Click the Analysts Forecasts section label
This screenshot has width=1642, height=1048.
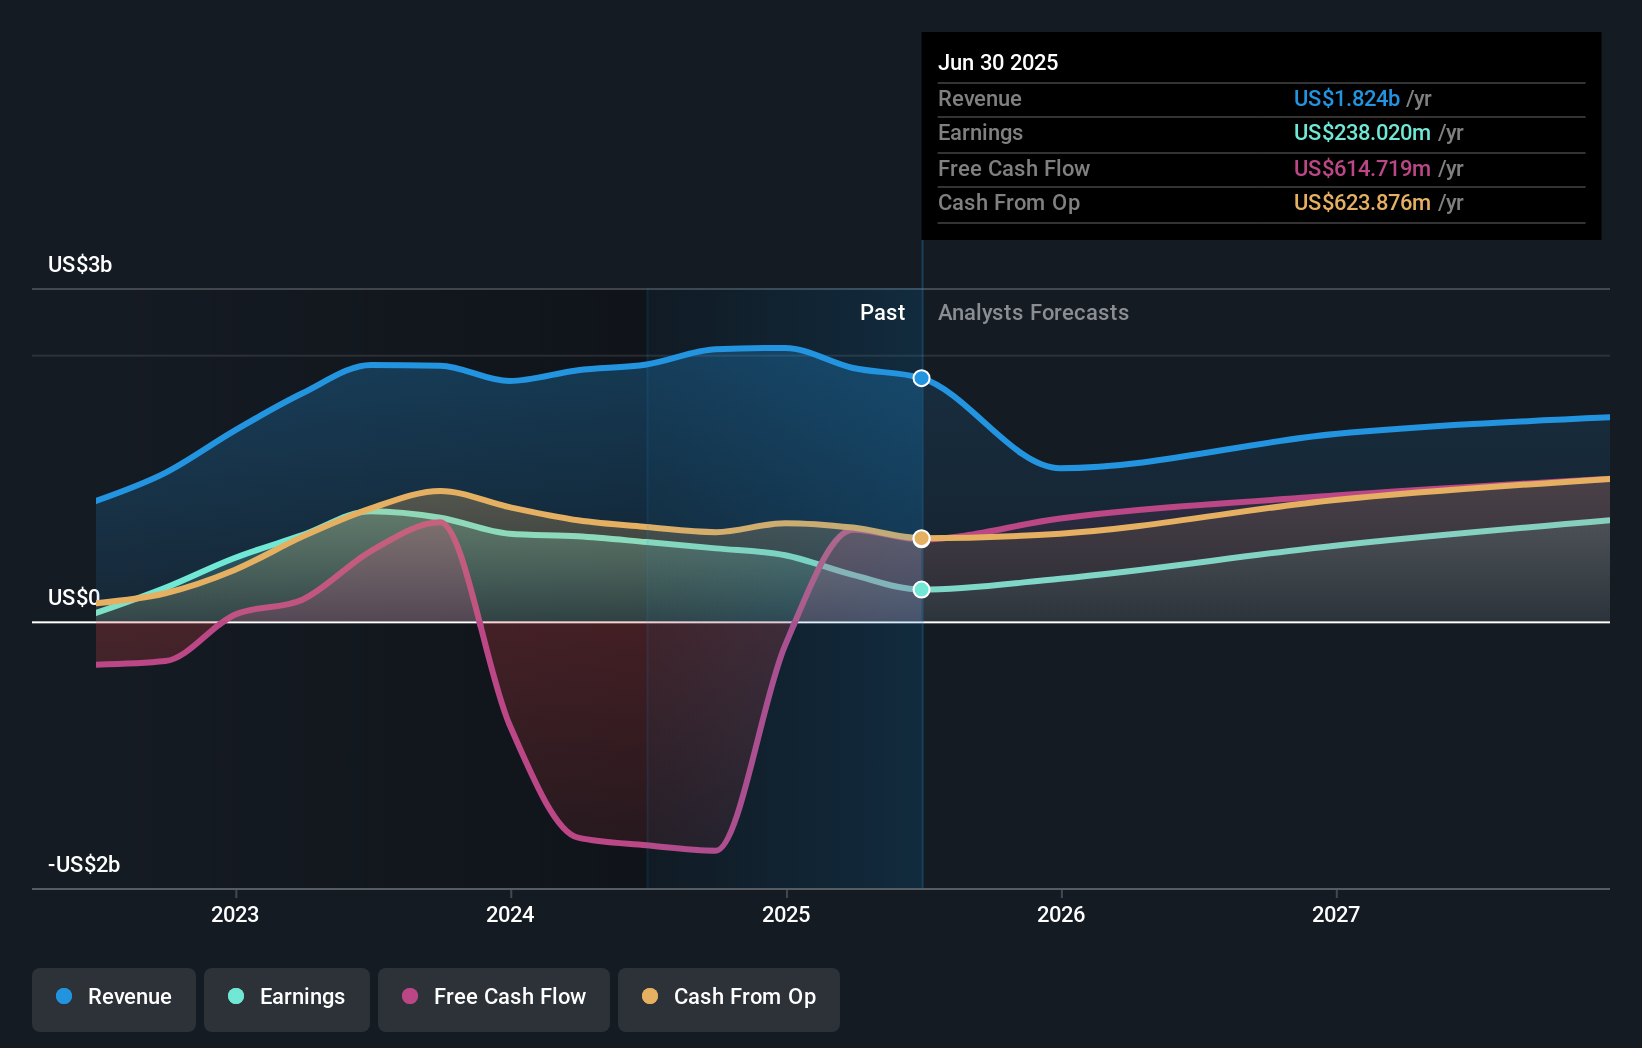[x=1033, y=313]
